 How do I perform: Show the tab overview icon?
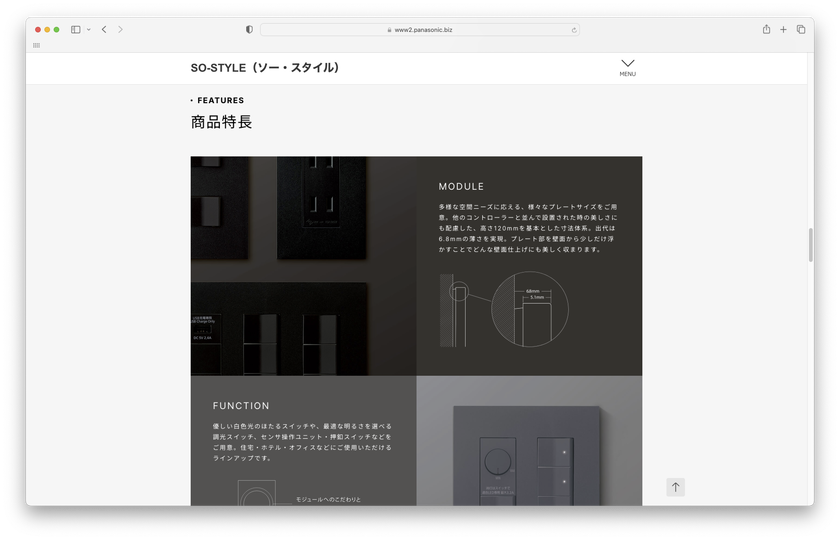(x=800, y=29)
